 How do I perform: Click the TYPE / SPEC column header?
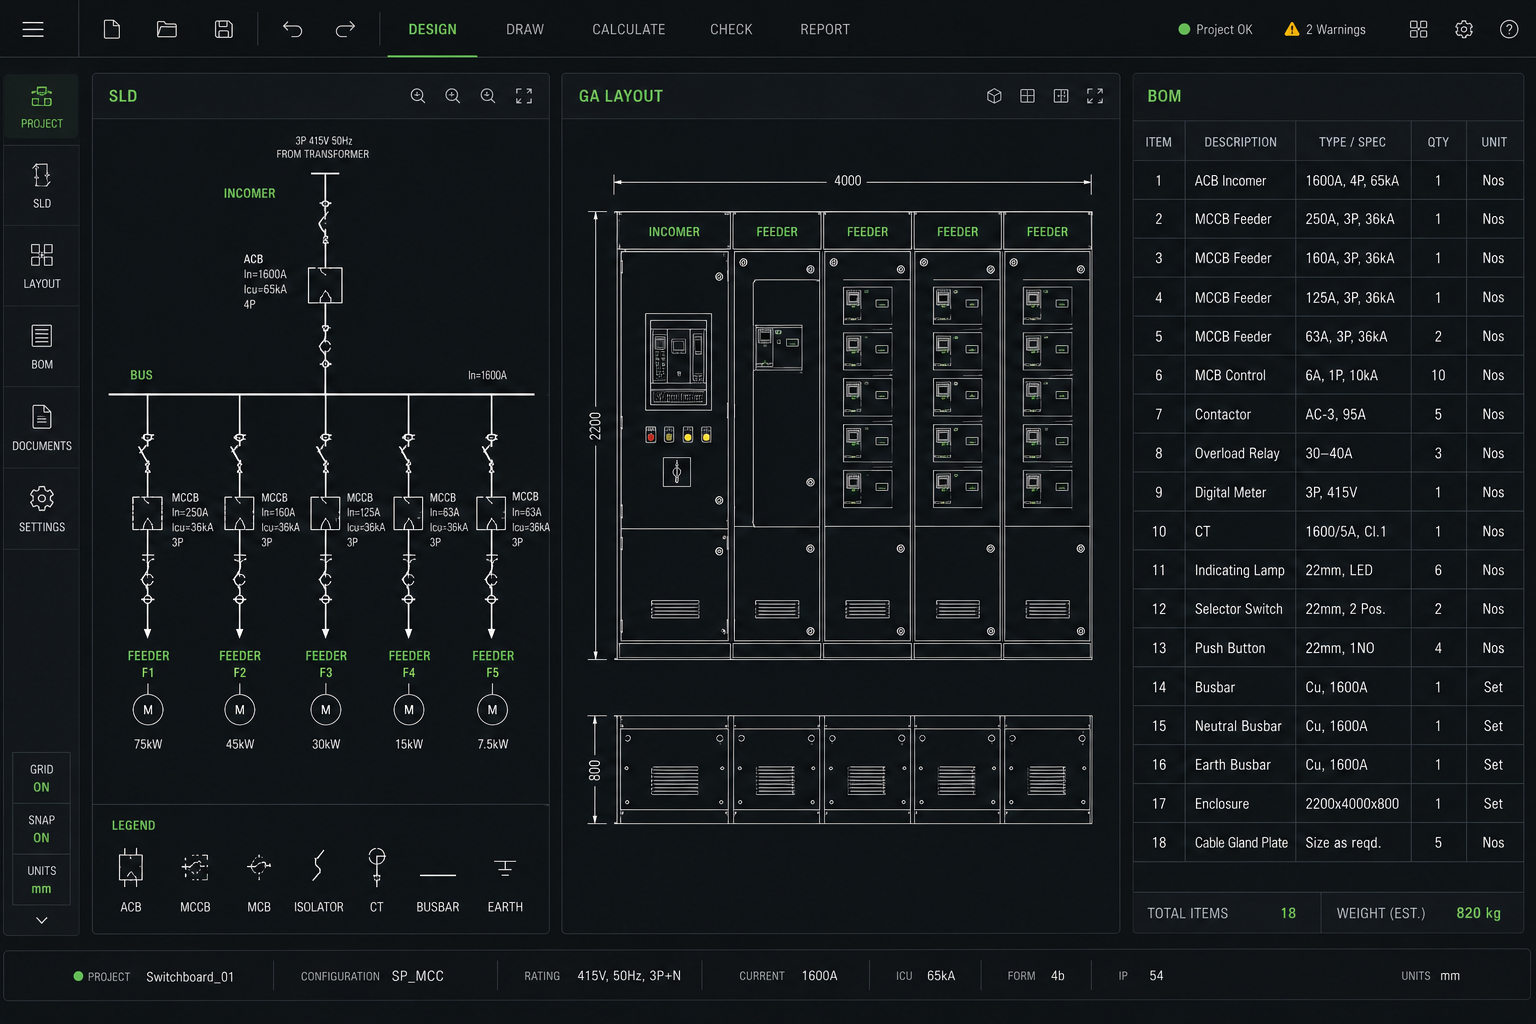coord(1352,142)
